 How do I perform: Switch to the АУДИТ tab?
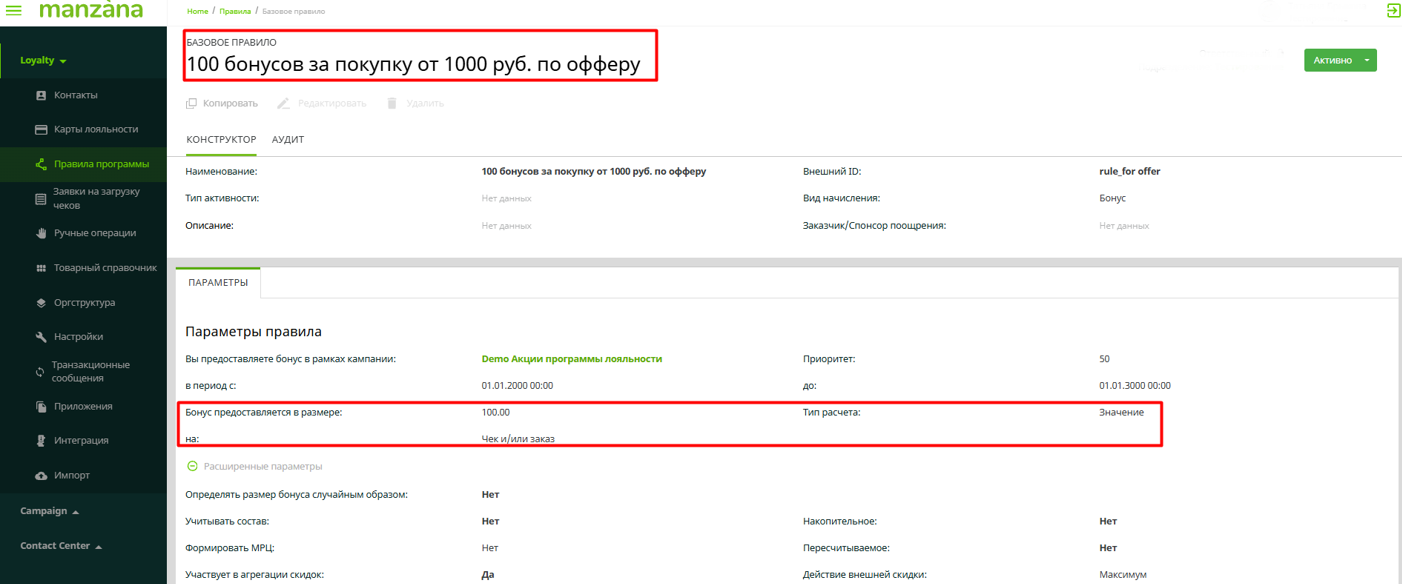coord(288,140)
